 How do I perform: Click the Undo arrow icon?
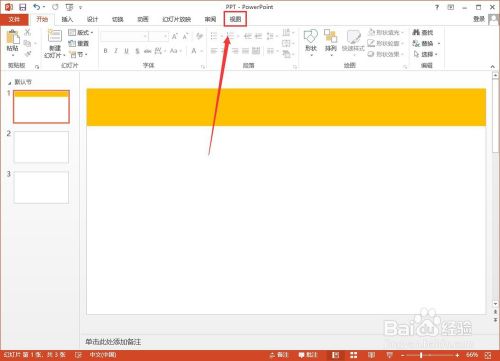[37, 7]
